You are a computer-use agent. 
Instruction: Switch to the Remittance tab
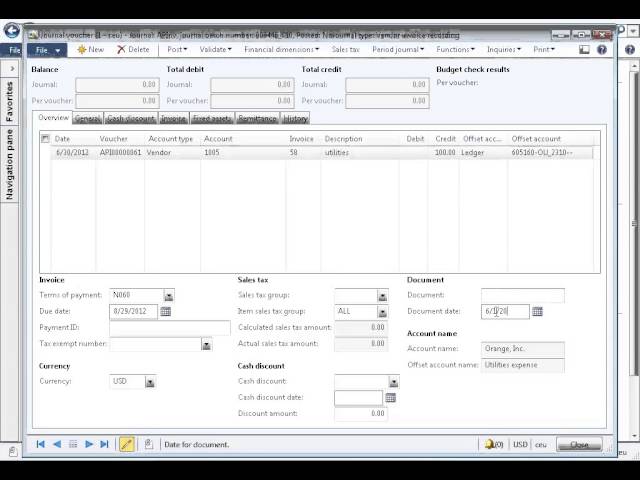(x=257, y=118)
